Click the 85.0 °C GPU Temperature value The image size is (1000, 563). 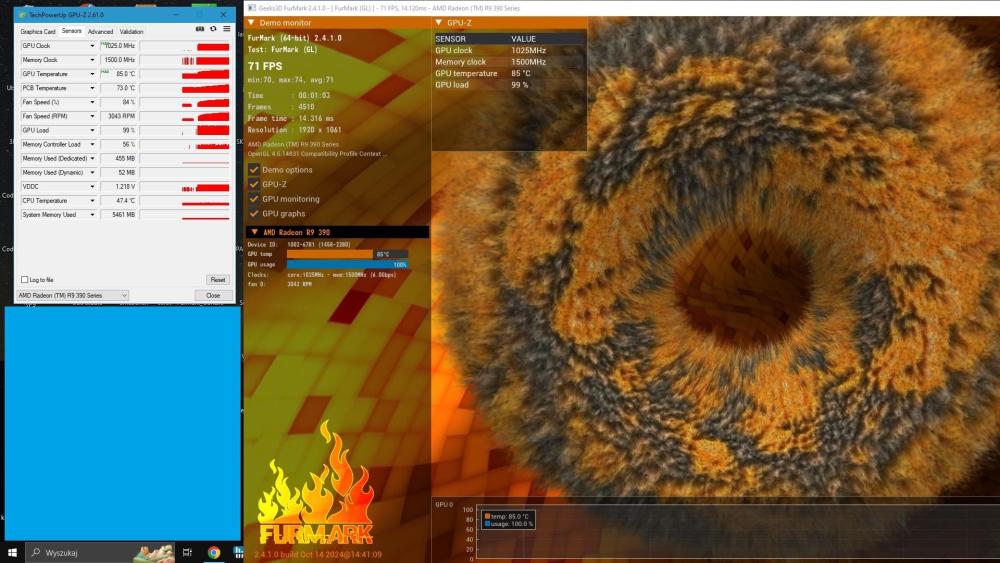coord(119,74)
